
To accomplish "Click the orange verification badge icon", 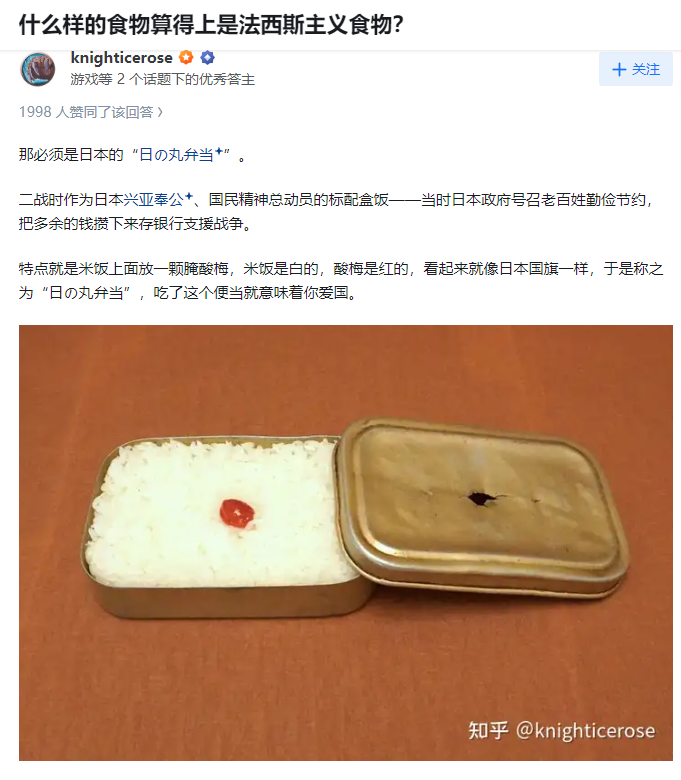I will pos(186,58).
